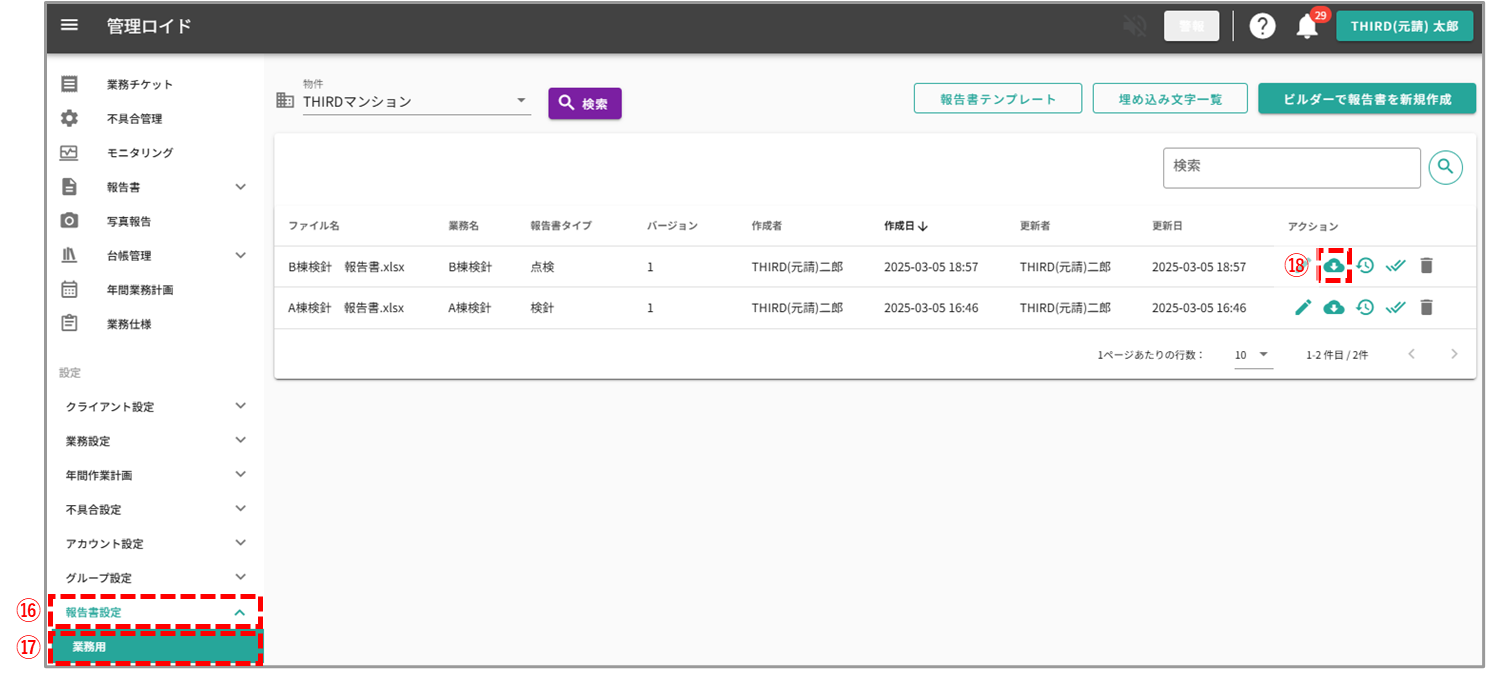Focus the 検索 text field above table
This screenshot has width=1486, height=679.
pyautogui.click(x=1292, y=168)
